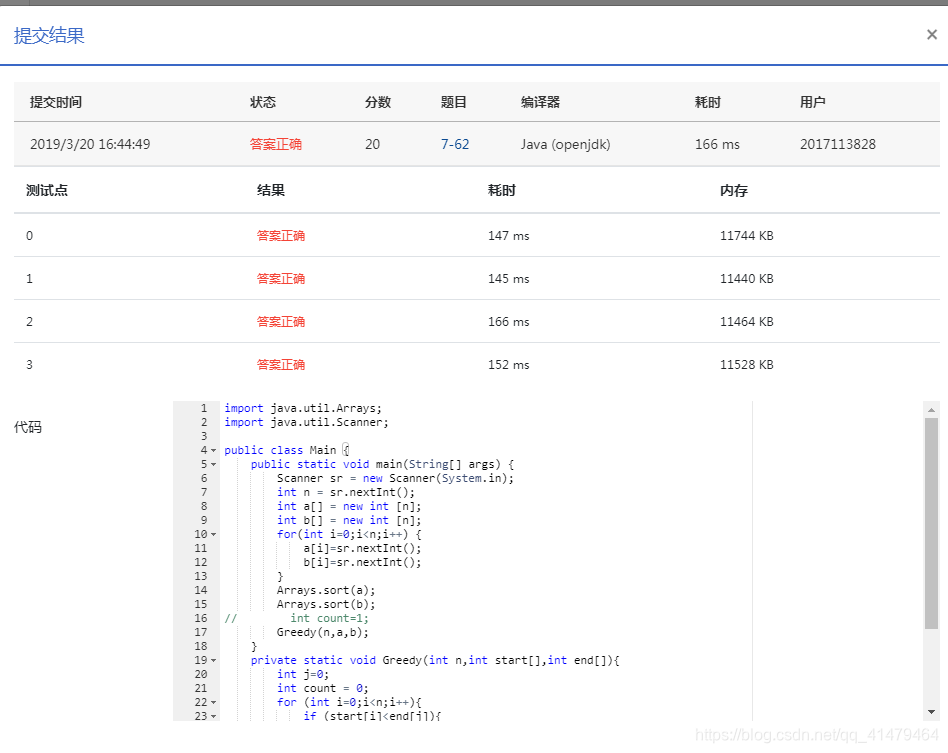Click the 代码 label
The height and width of the screenshot is (753, 948).
coord(28,428)
